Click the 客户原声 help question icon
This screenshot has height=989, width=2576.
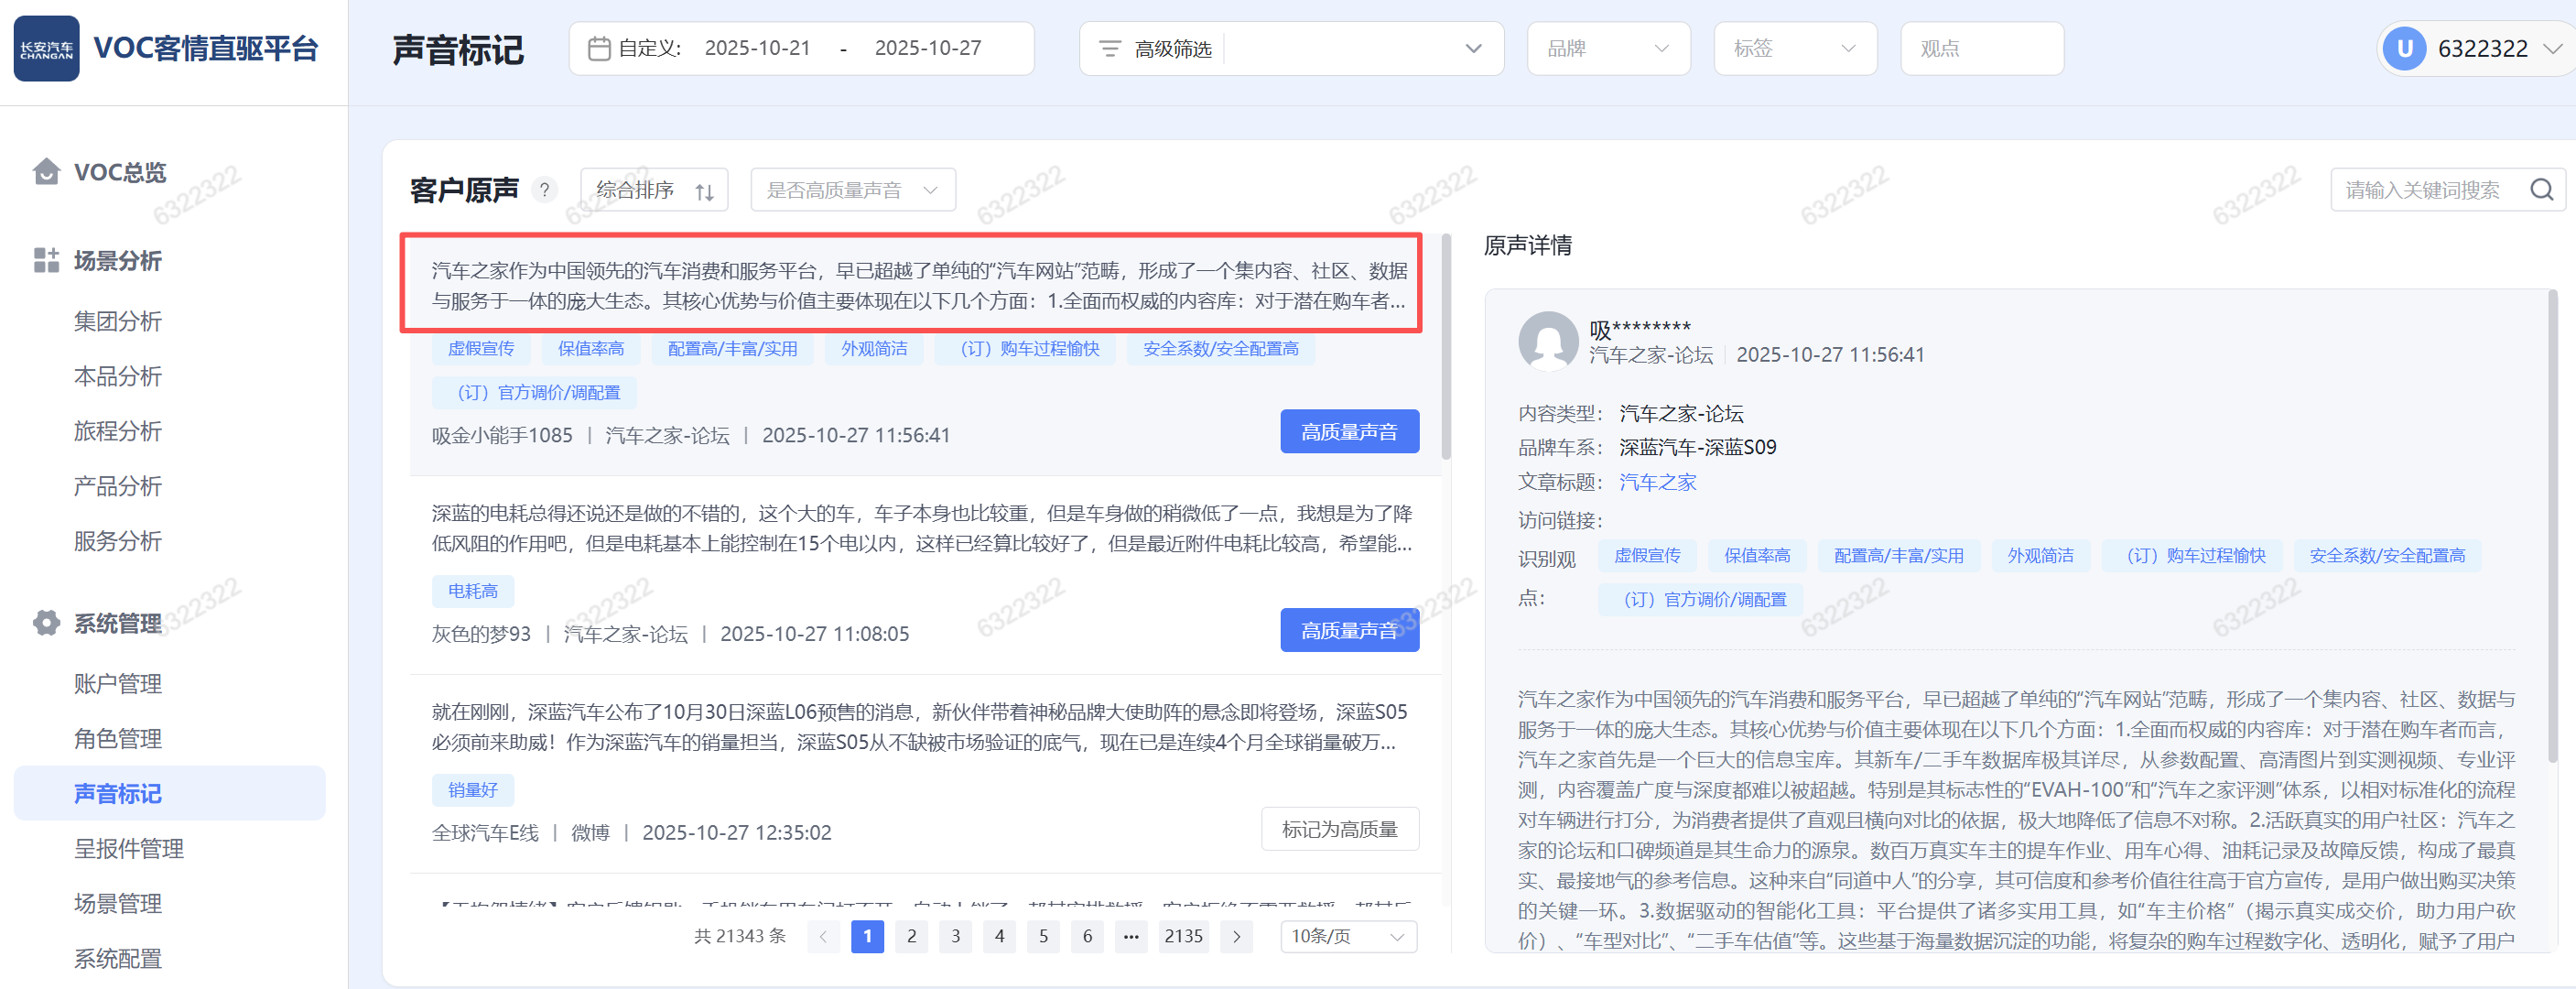(544, 190)
